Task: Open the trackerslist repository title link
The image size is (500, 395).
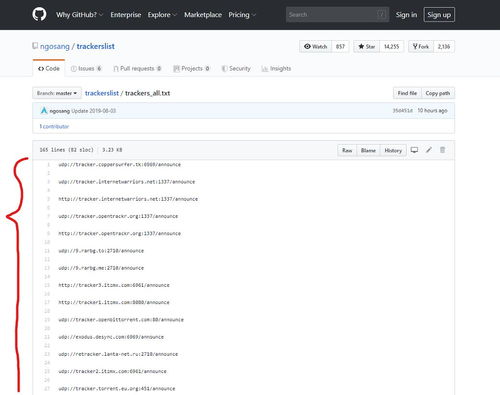Action: click(x=96, y=46)
